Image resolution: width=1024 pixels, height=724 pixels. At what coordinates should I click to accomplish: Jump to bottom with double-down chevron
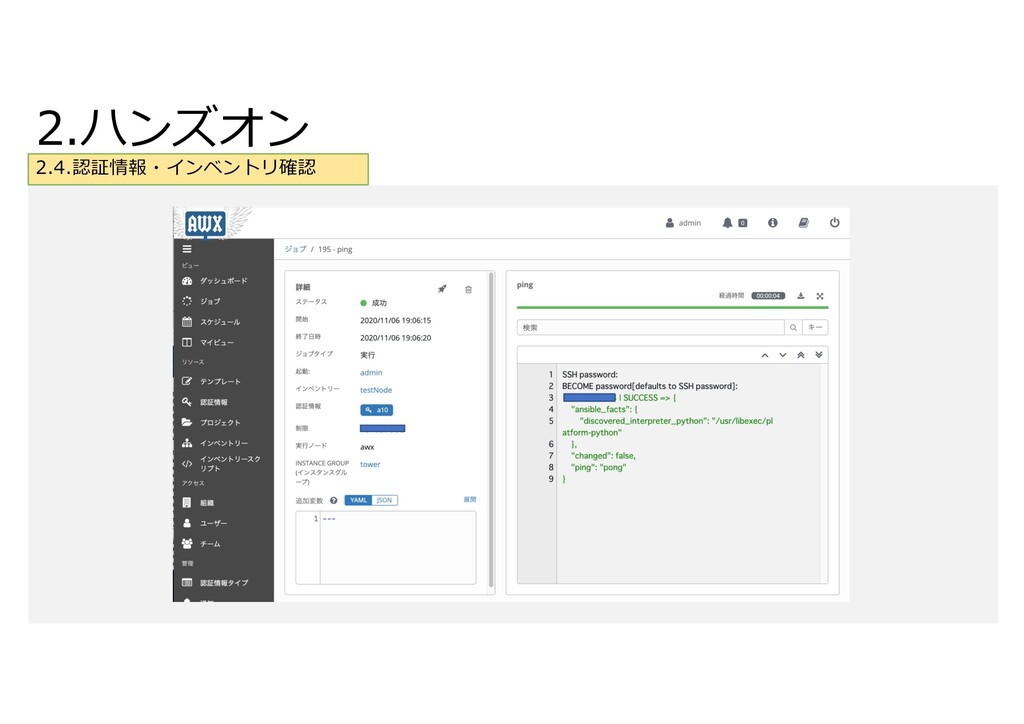(819, 354)
